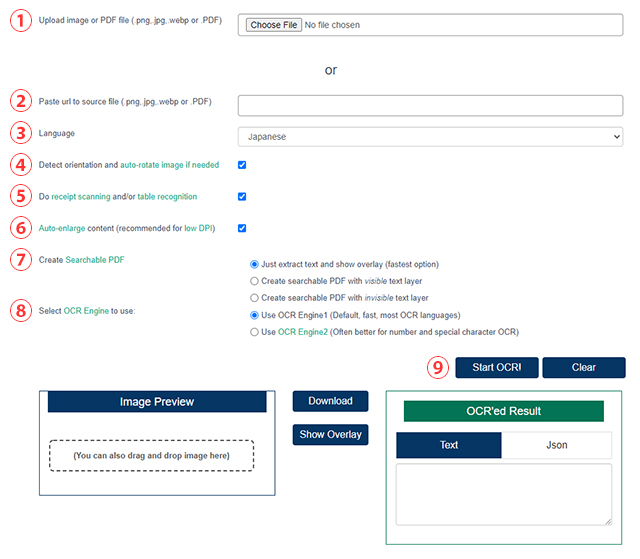Switch to the Json result tab
This screenshot has height=559, width=640.
(x=556, y=445)
